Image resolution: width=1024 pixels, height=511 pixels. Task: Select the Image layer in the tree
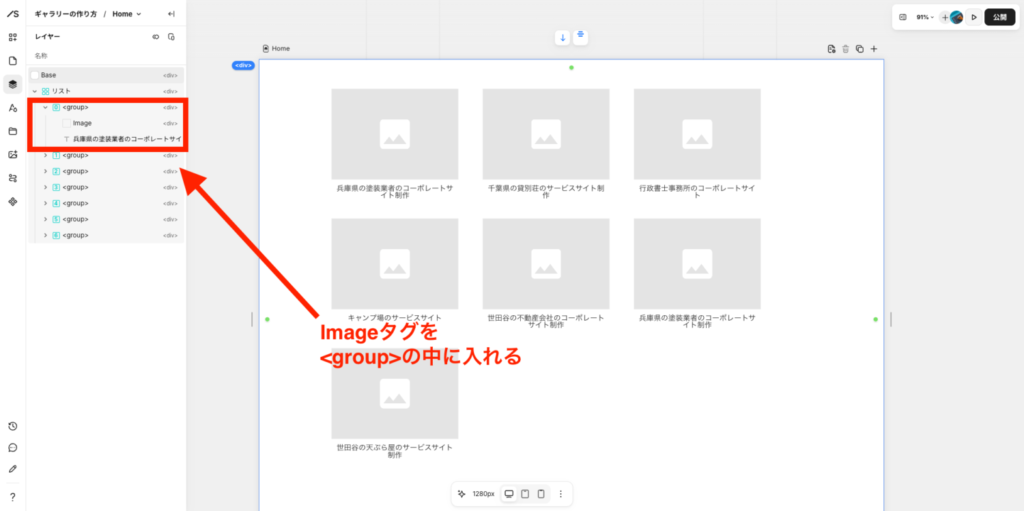(x=82, y=123)
